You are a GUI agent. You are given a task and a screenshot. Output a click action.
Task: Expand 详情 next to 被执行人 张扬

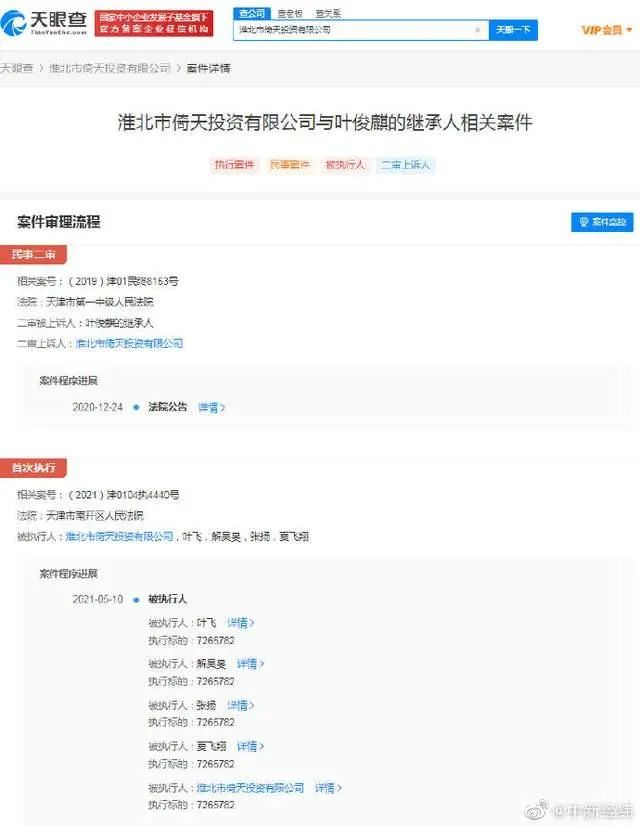coord(240,705)
